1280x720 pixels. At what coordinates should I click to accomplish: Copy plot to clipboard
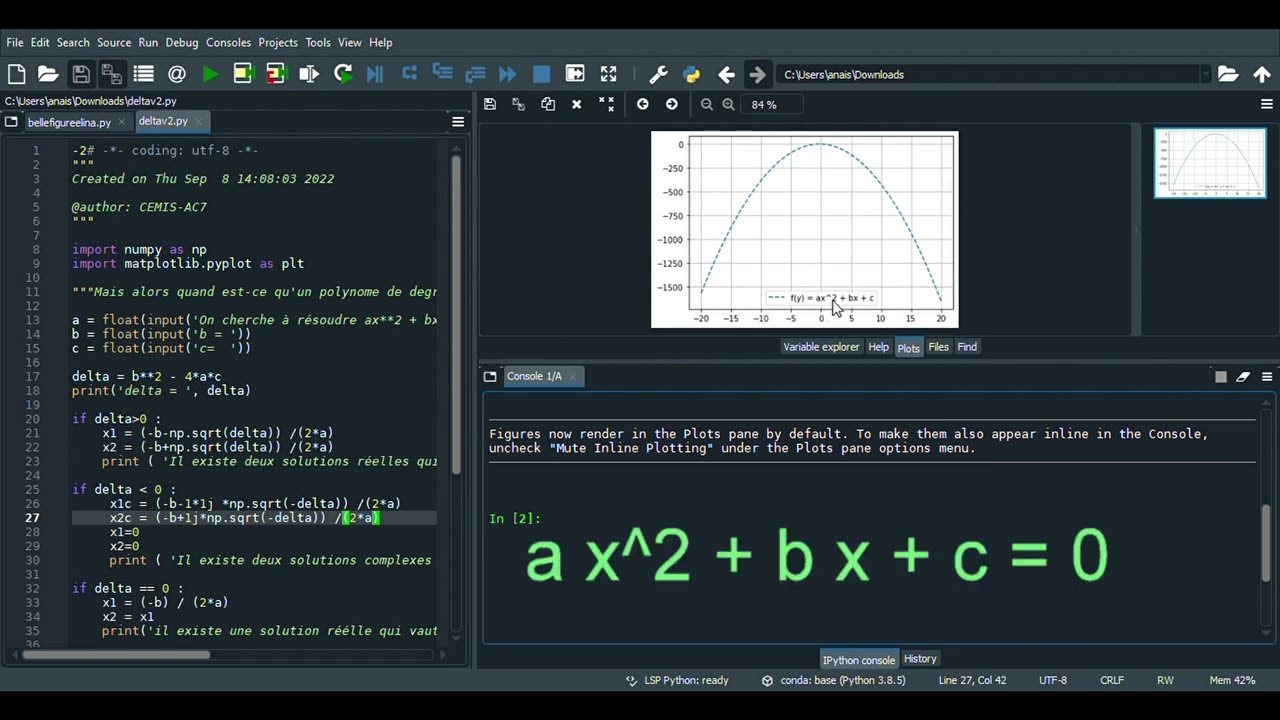click(548, 104)
